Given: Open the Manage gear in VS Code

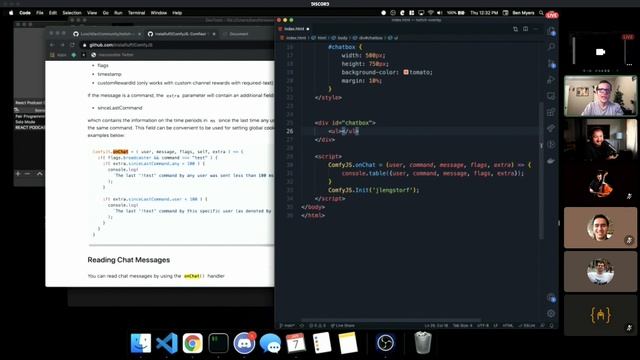Looking at the screenshot, I should [x=551, y=313].
